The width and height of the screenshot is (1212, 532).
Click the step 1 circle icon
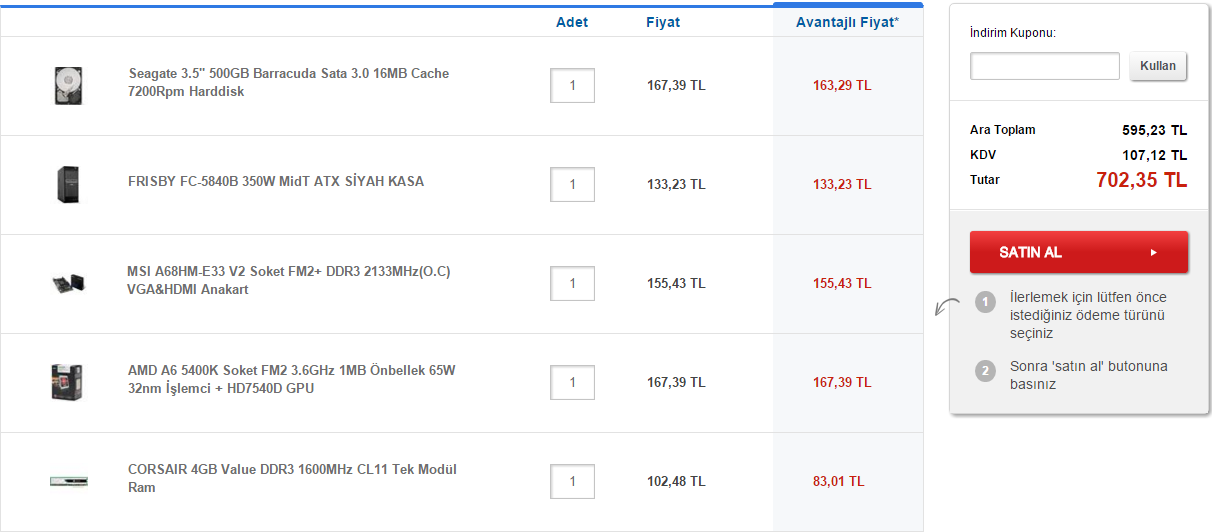pos(985,302)
